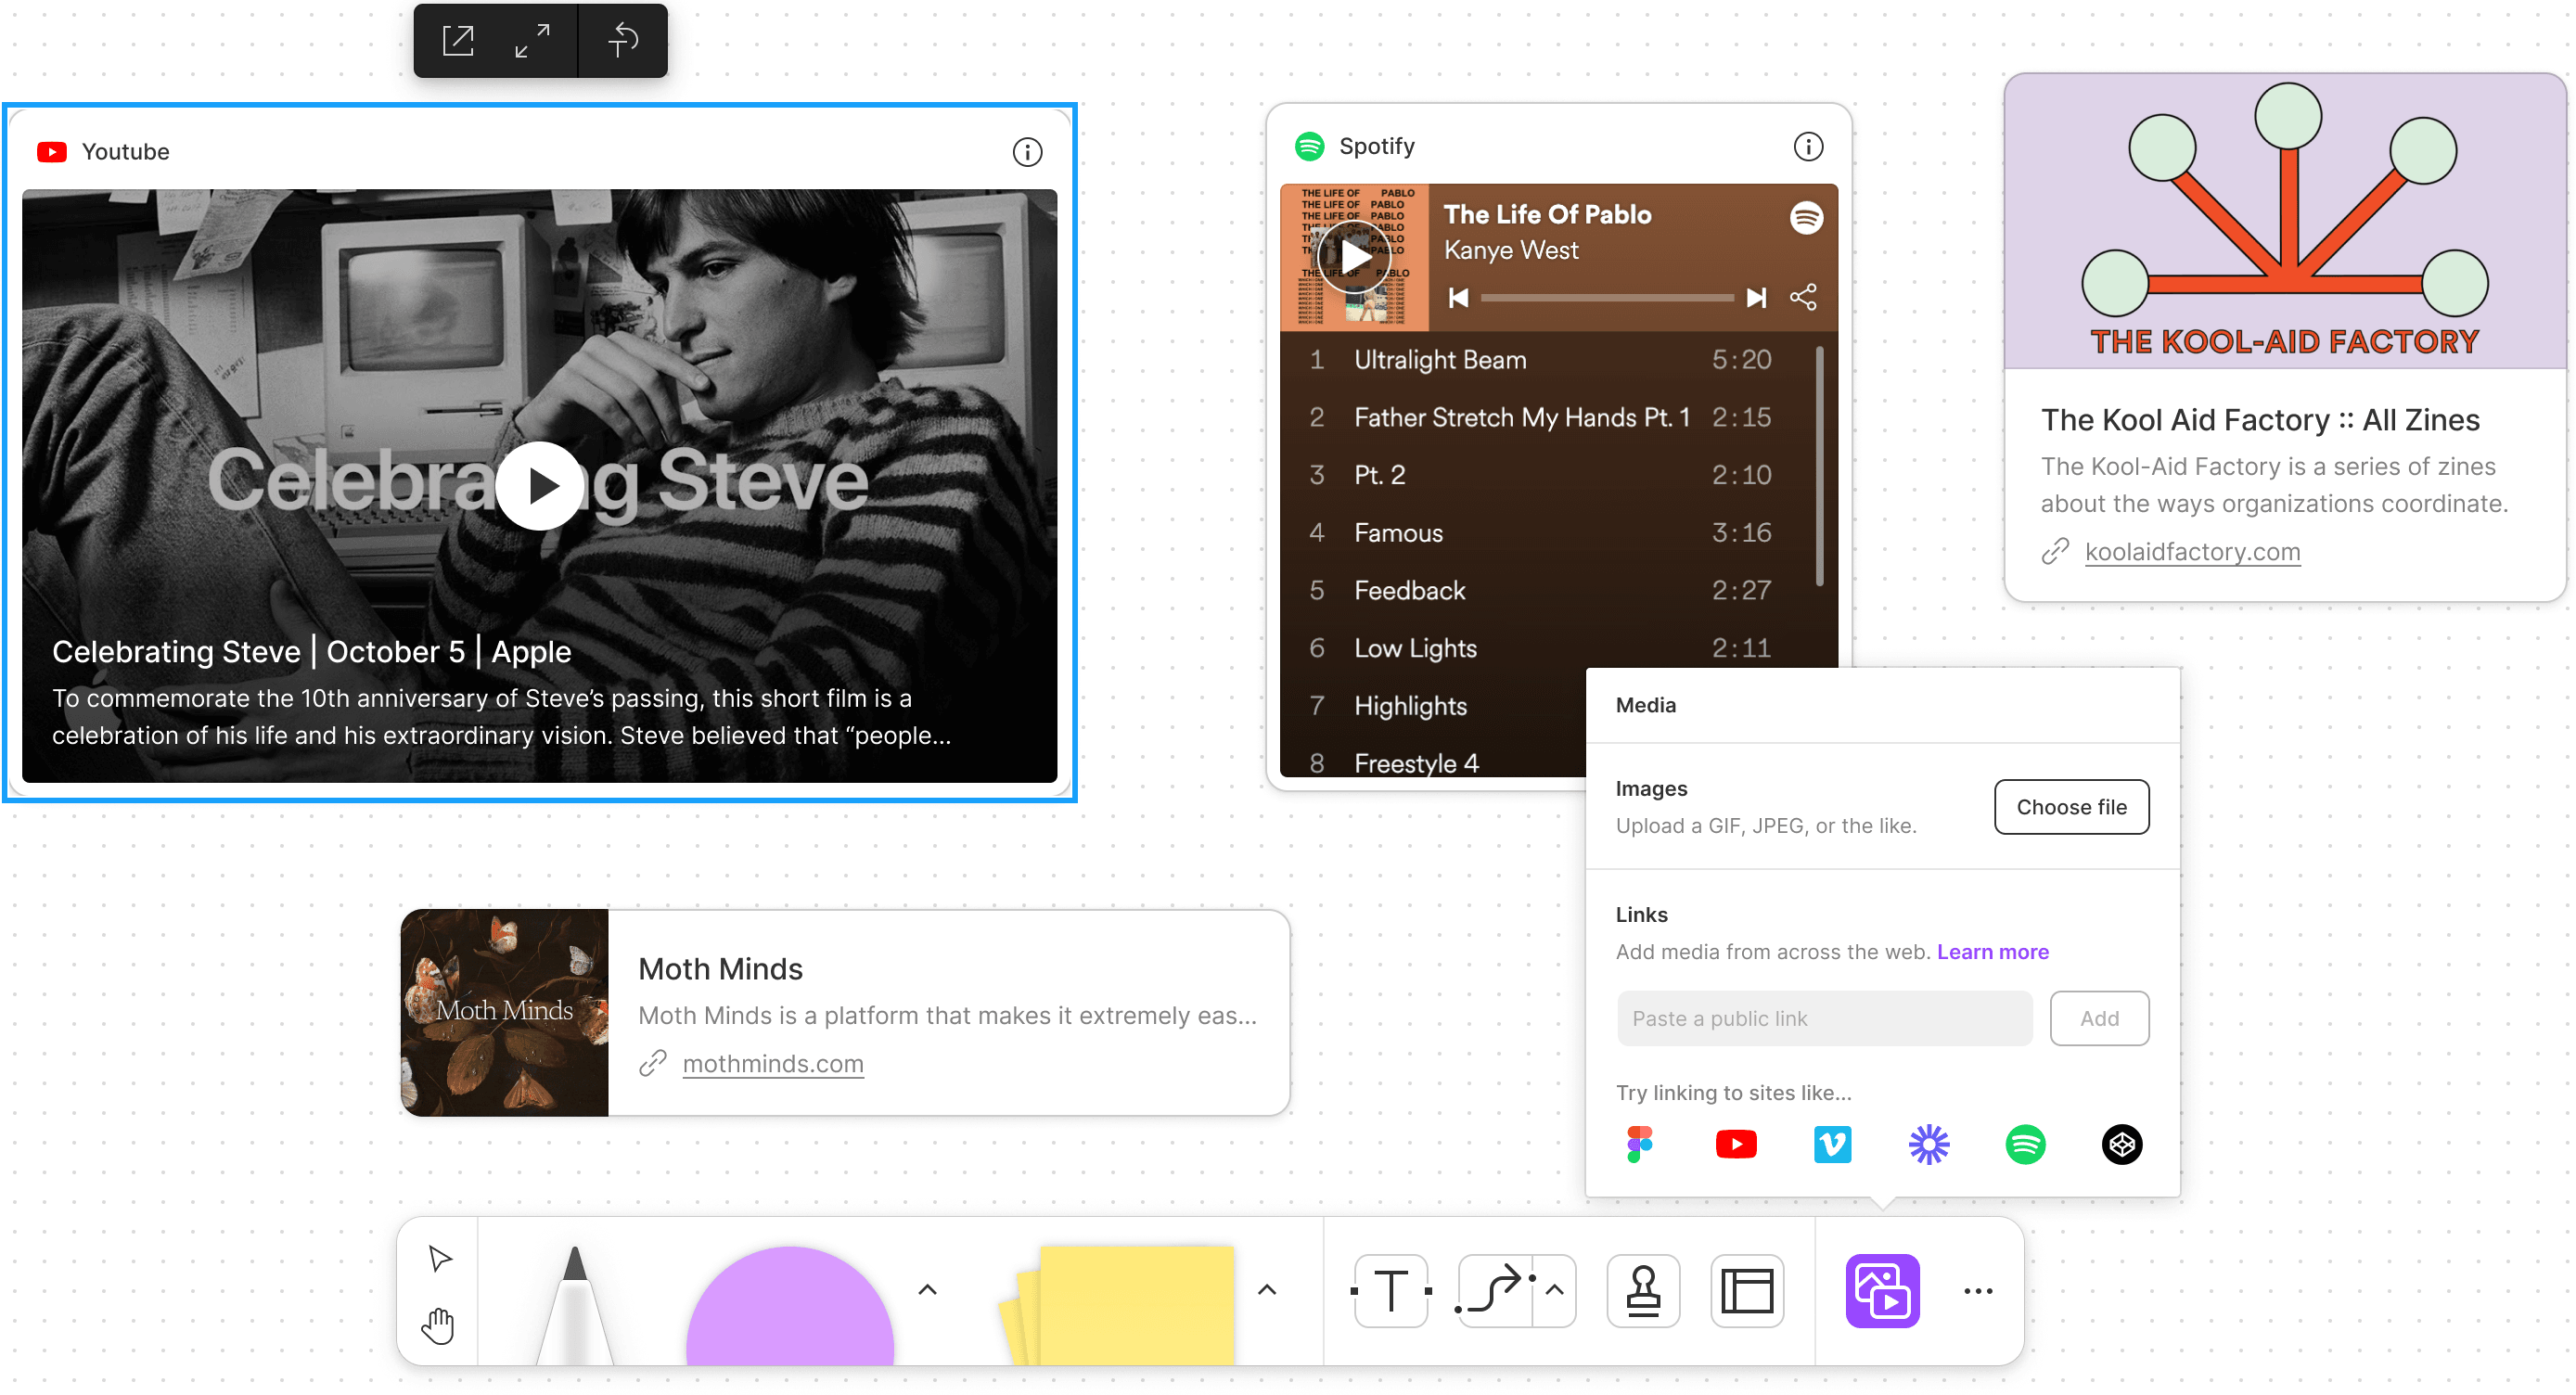This screenshot has width=2576, height=1395.
Task: Skip to next track in Spotify
Action: (x=1756, y=298)
